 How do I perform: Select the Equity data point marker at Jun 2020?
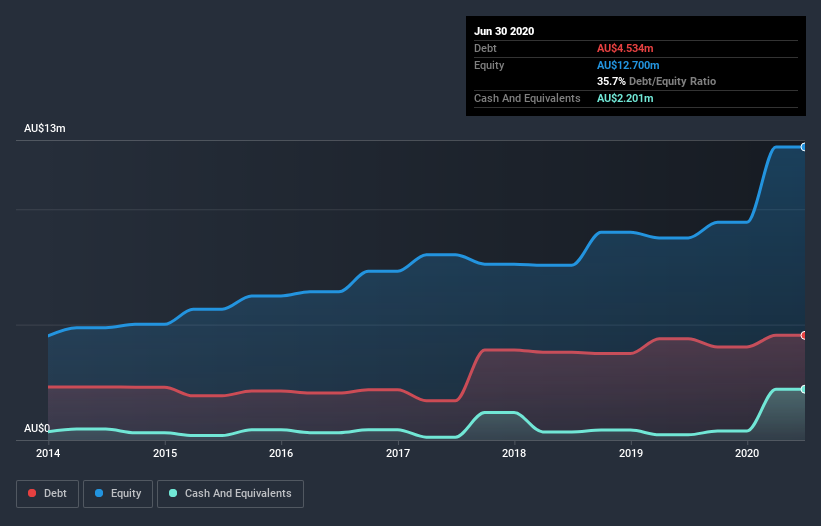click(803, 147)
